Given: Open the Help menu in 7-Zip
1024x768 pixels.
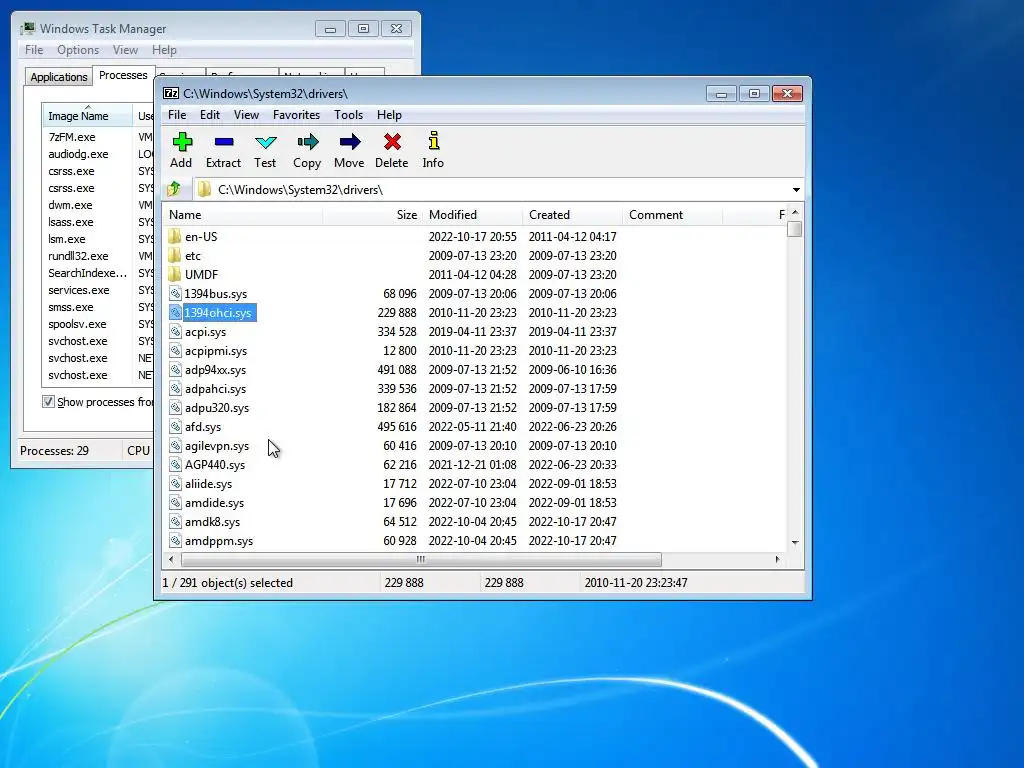Looking at the screenshot, I should [x=389, y=115].
